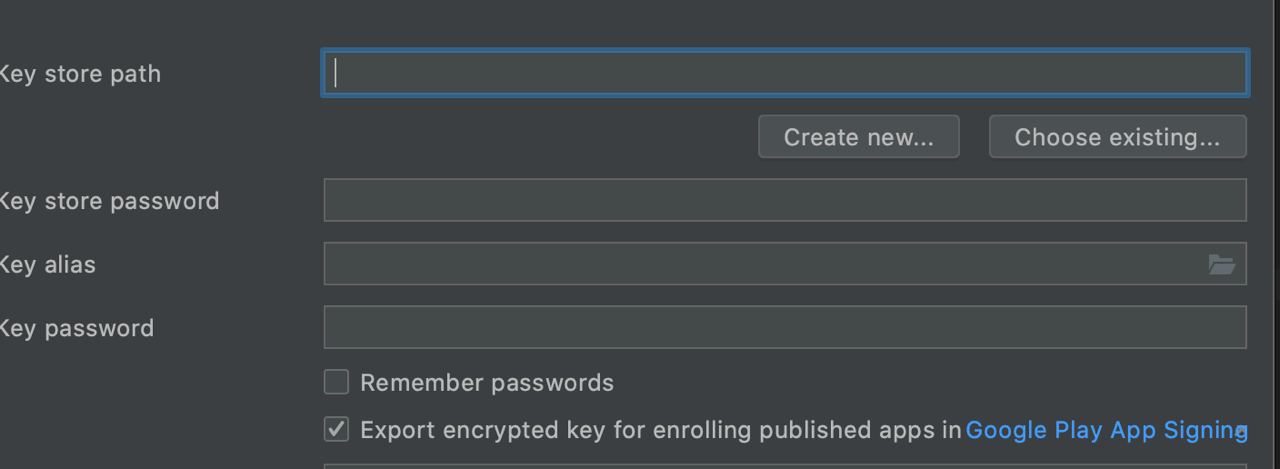
Task: Click the Export encrypted key label text
Action: pos(661,430)
